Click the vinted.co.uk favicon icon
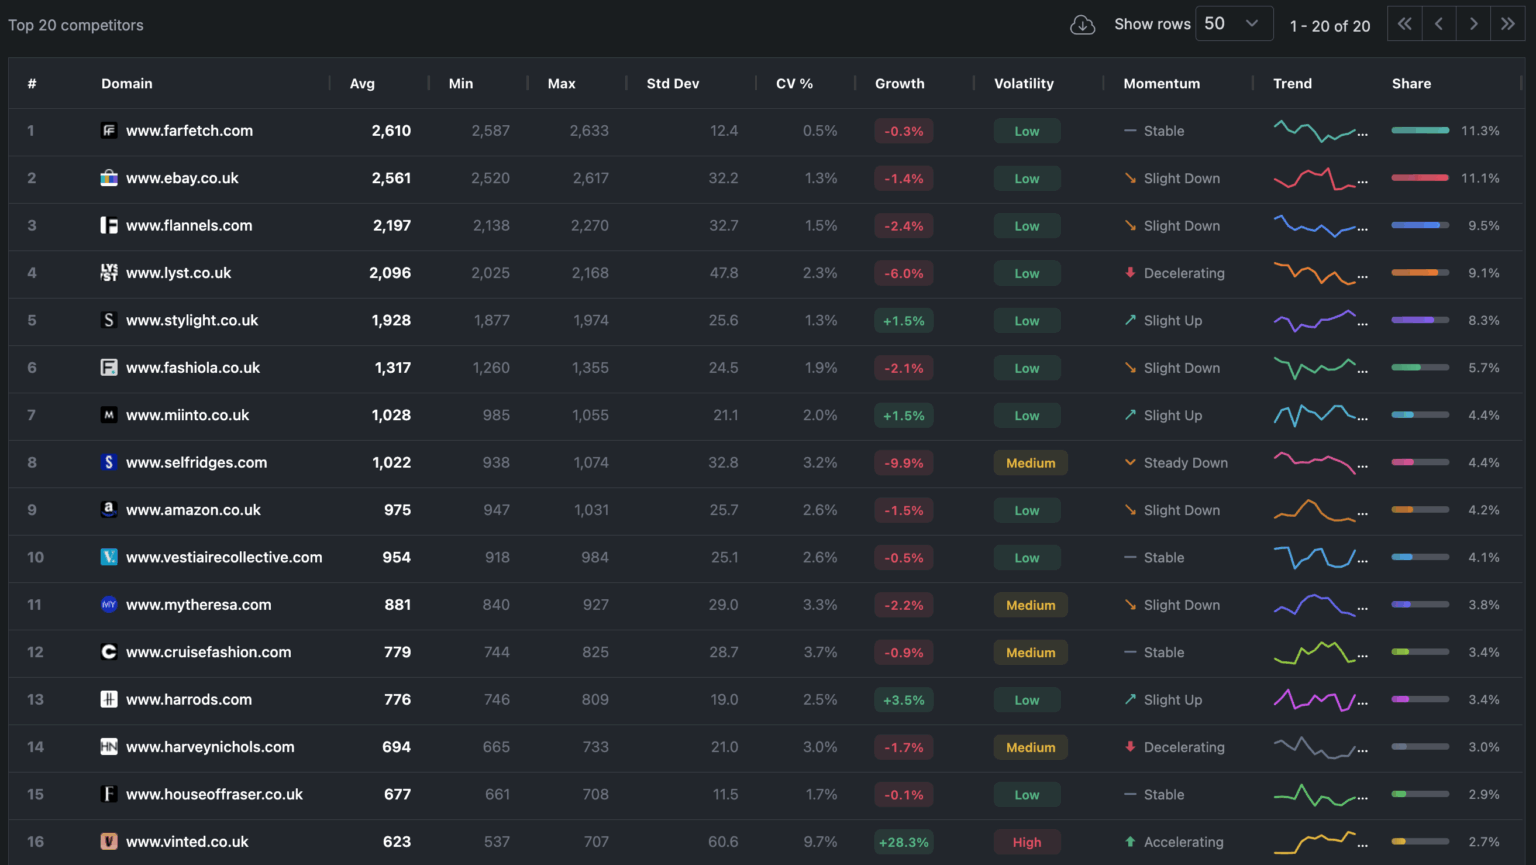The height and width of the screenshot is (865, 1536). click(109, 842)
